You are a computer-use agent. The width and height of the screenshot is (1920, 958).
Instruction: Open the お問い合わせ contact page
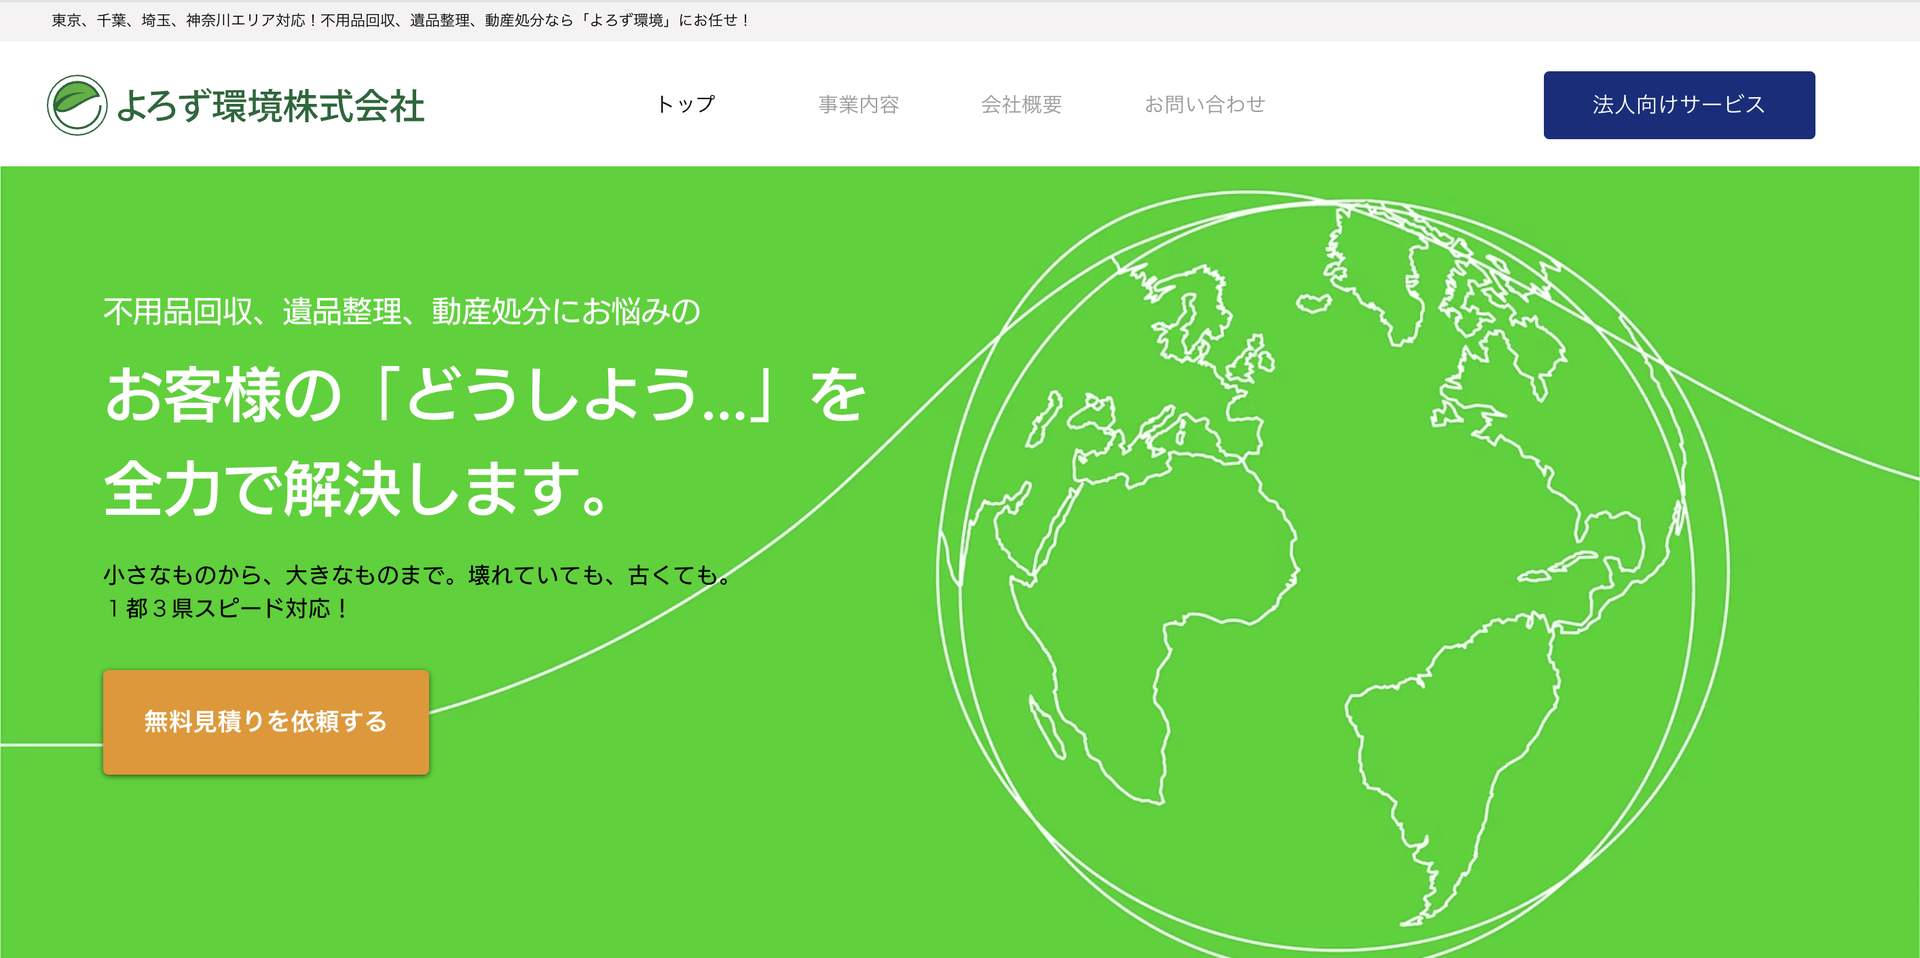1204,104
